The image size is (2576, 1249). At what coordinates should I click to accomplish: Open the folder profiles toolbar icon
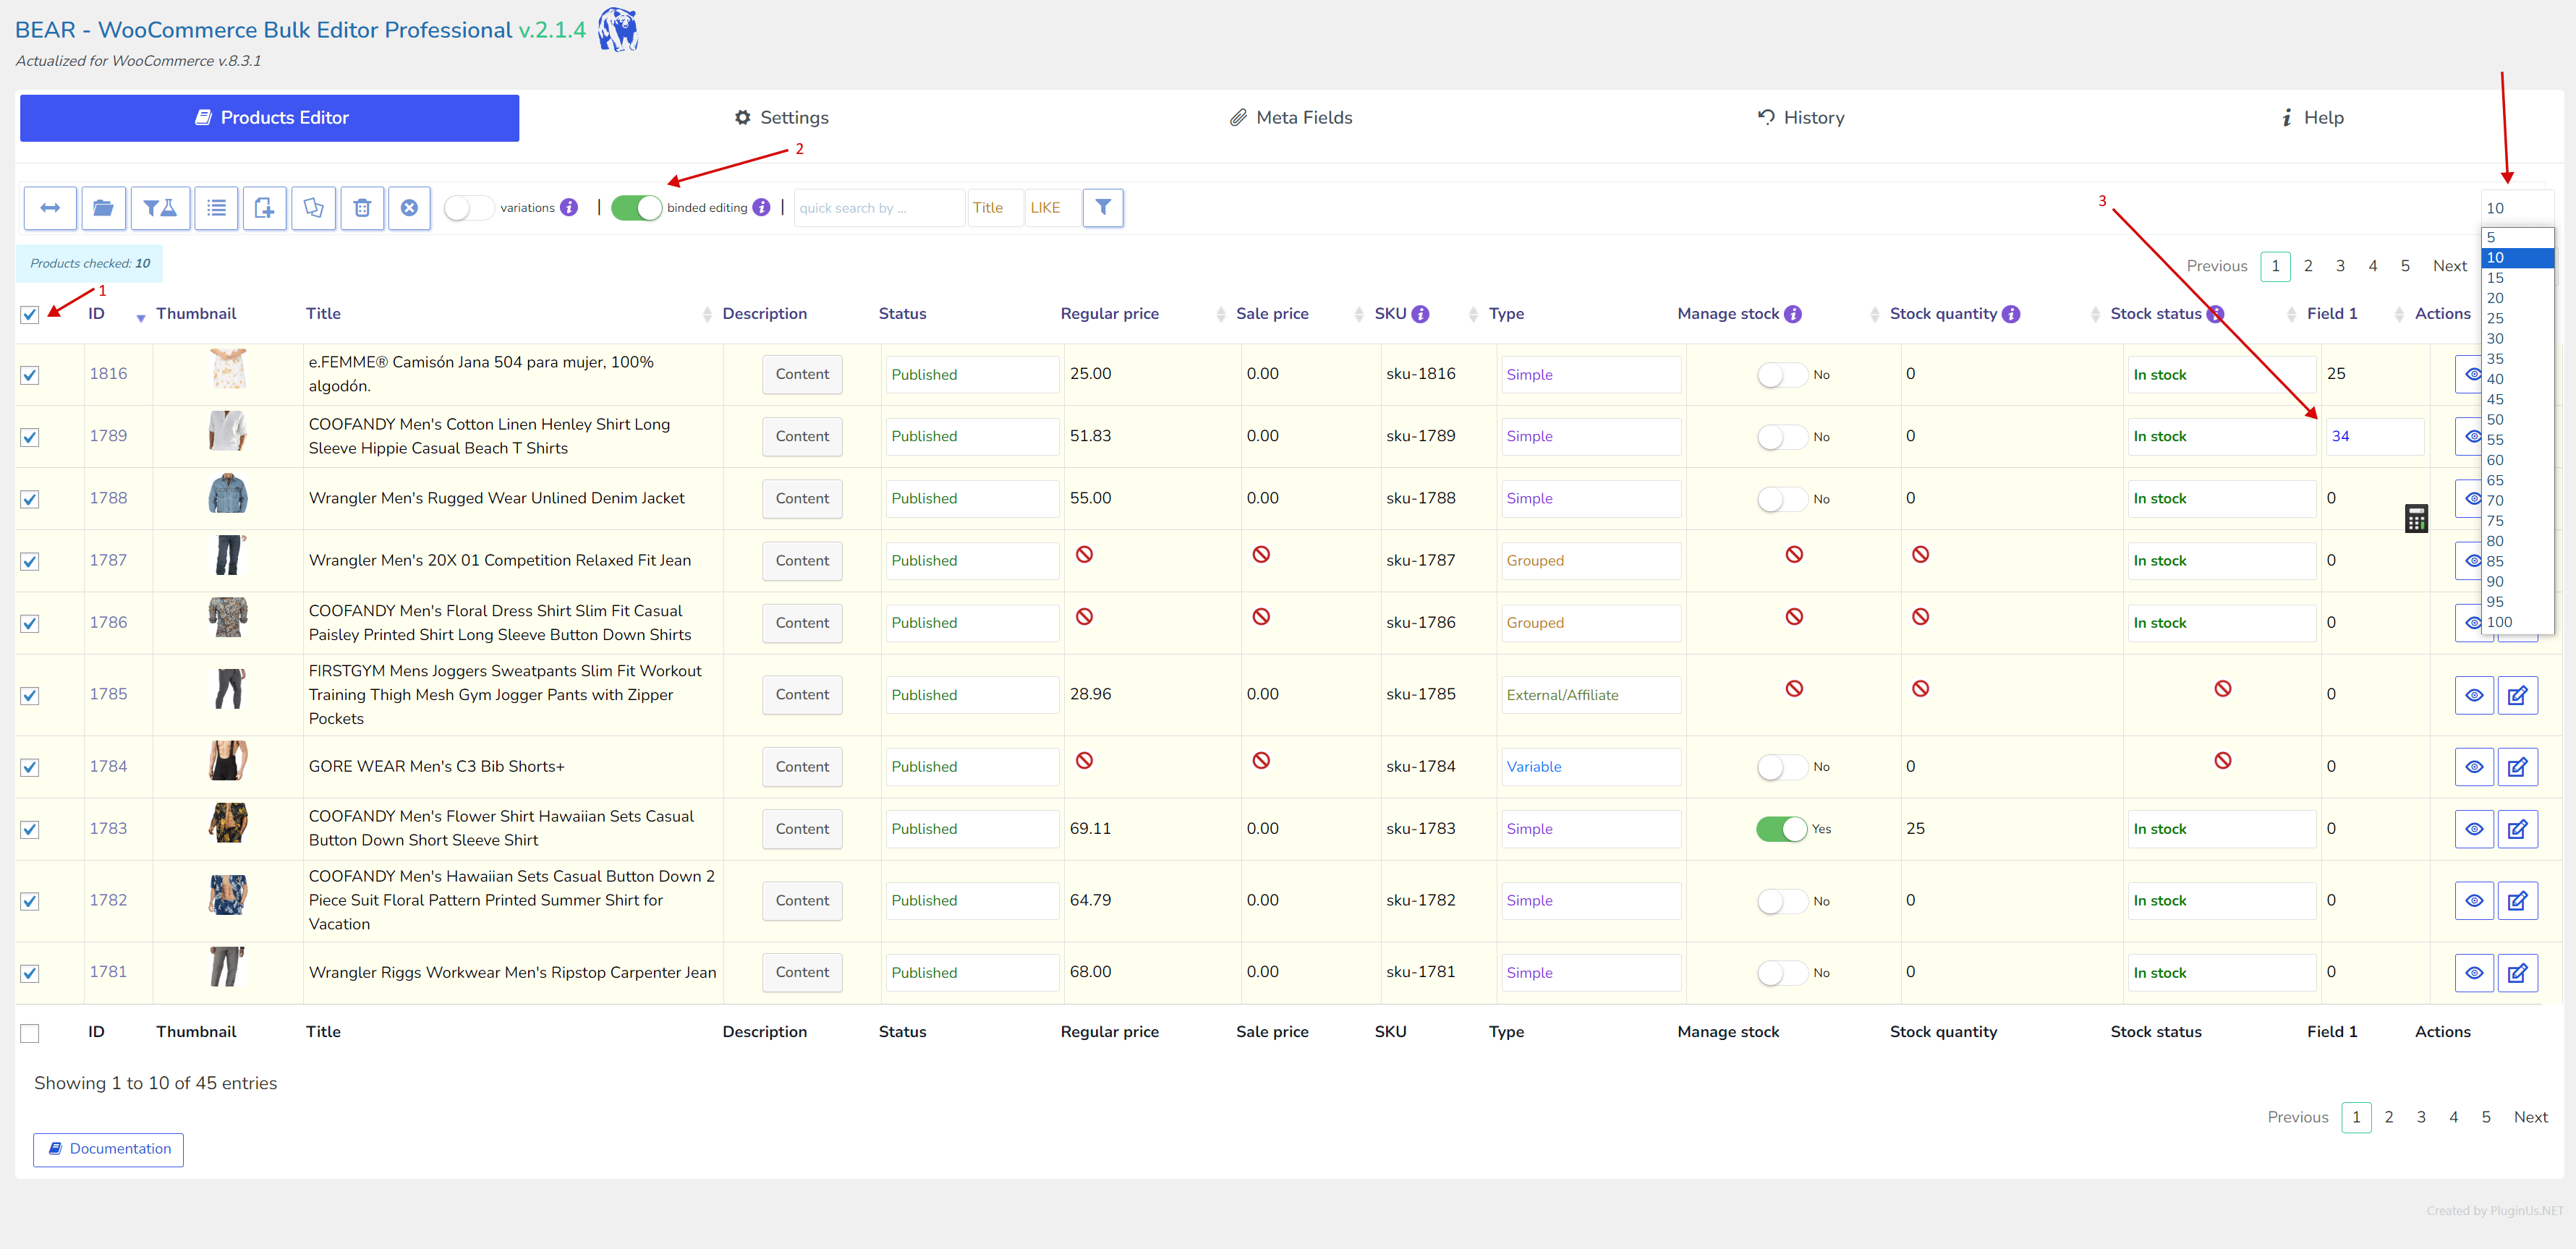point(103,208)
